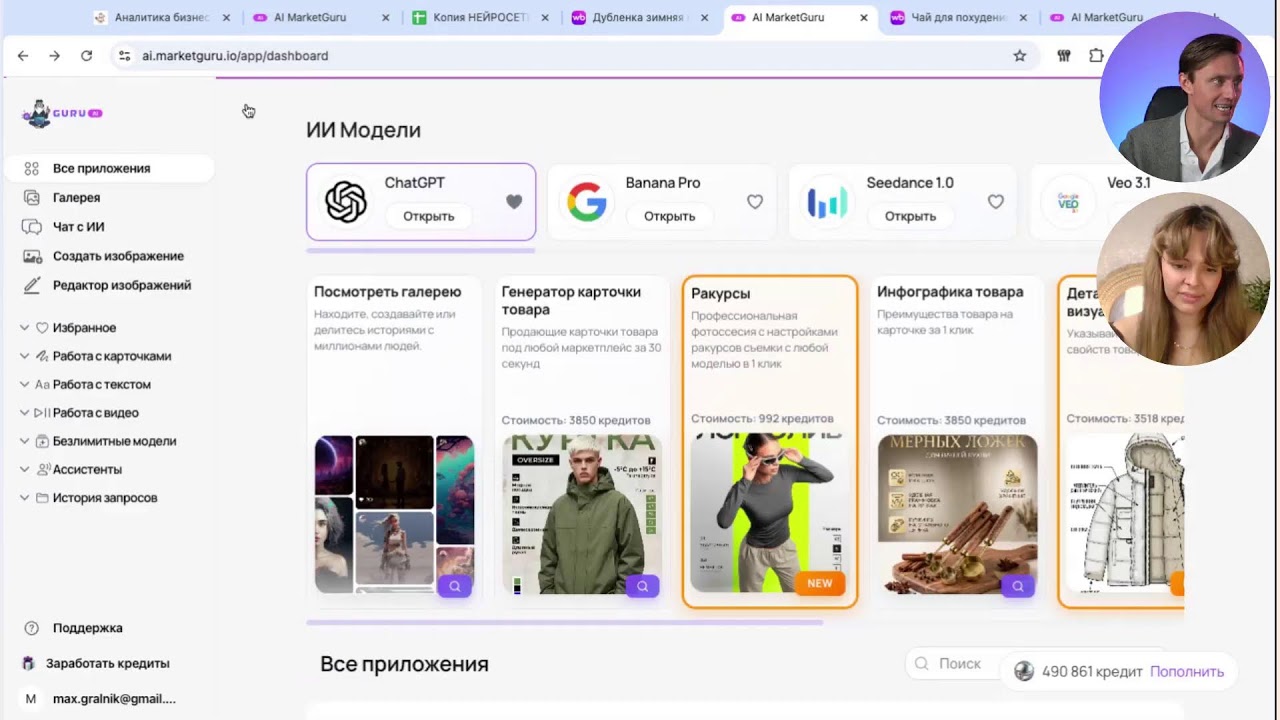Expand the Работа с видео chevron
Screen dimensions: 1280x720
(25, 412)
